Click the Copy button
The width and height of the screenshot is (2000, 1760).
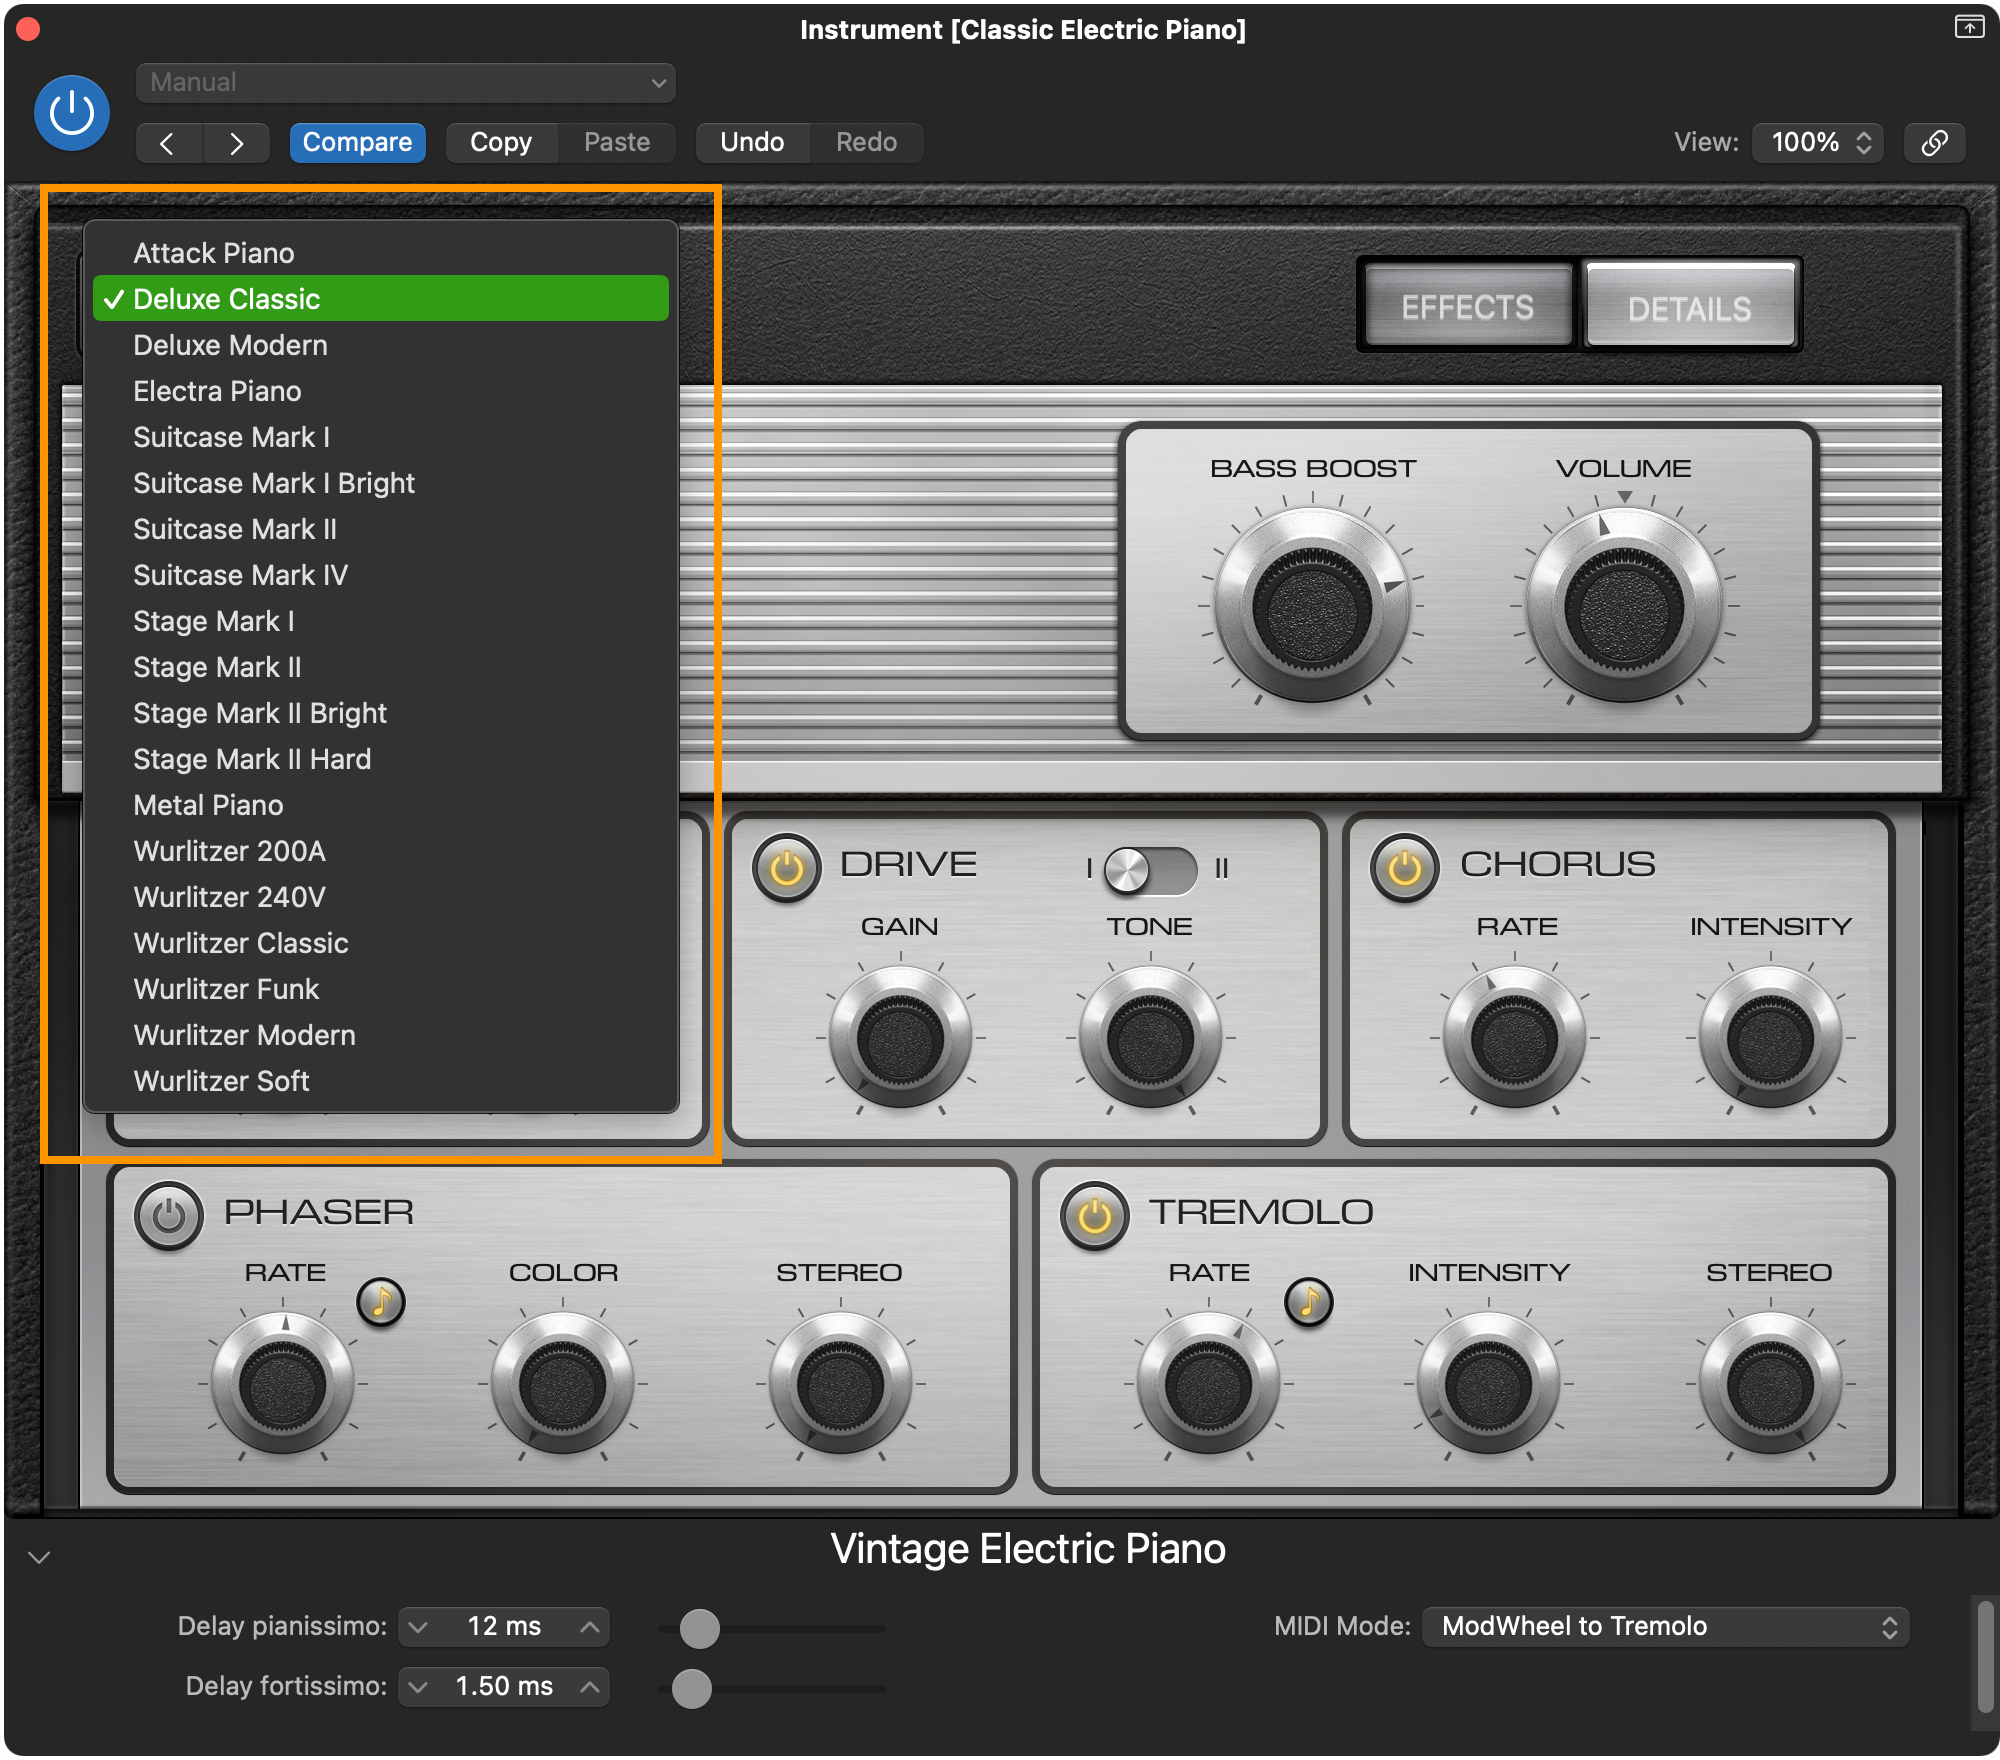pos(501,143)
